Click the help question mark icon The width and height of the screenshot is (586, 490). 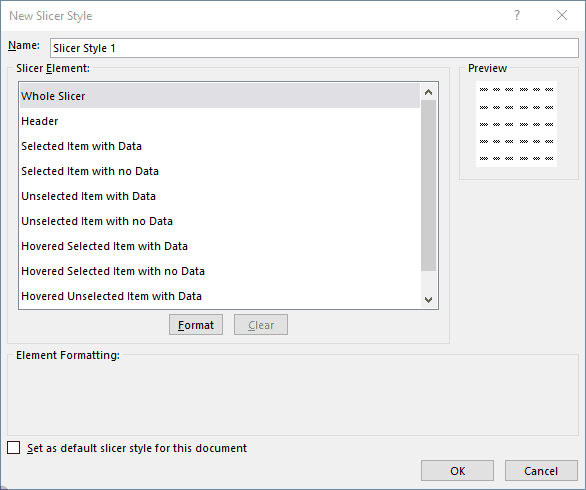(516, 15)
